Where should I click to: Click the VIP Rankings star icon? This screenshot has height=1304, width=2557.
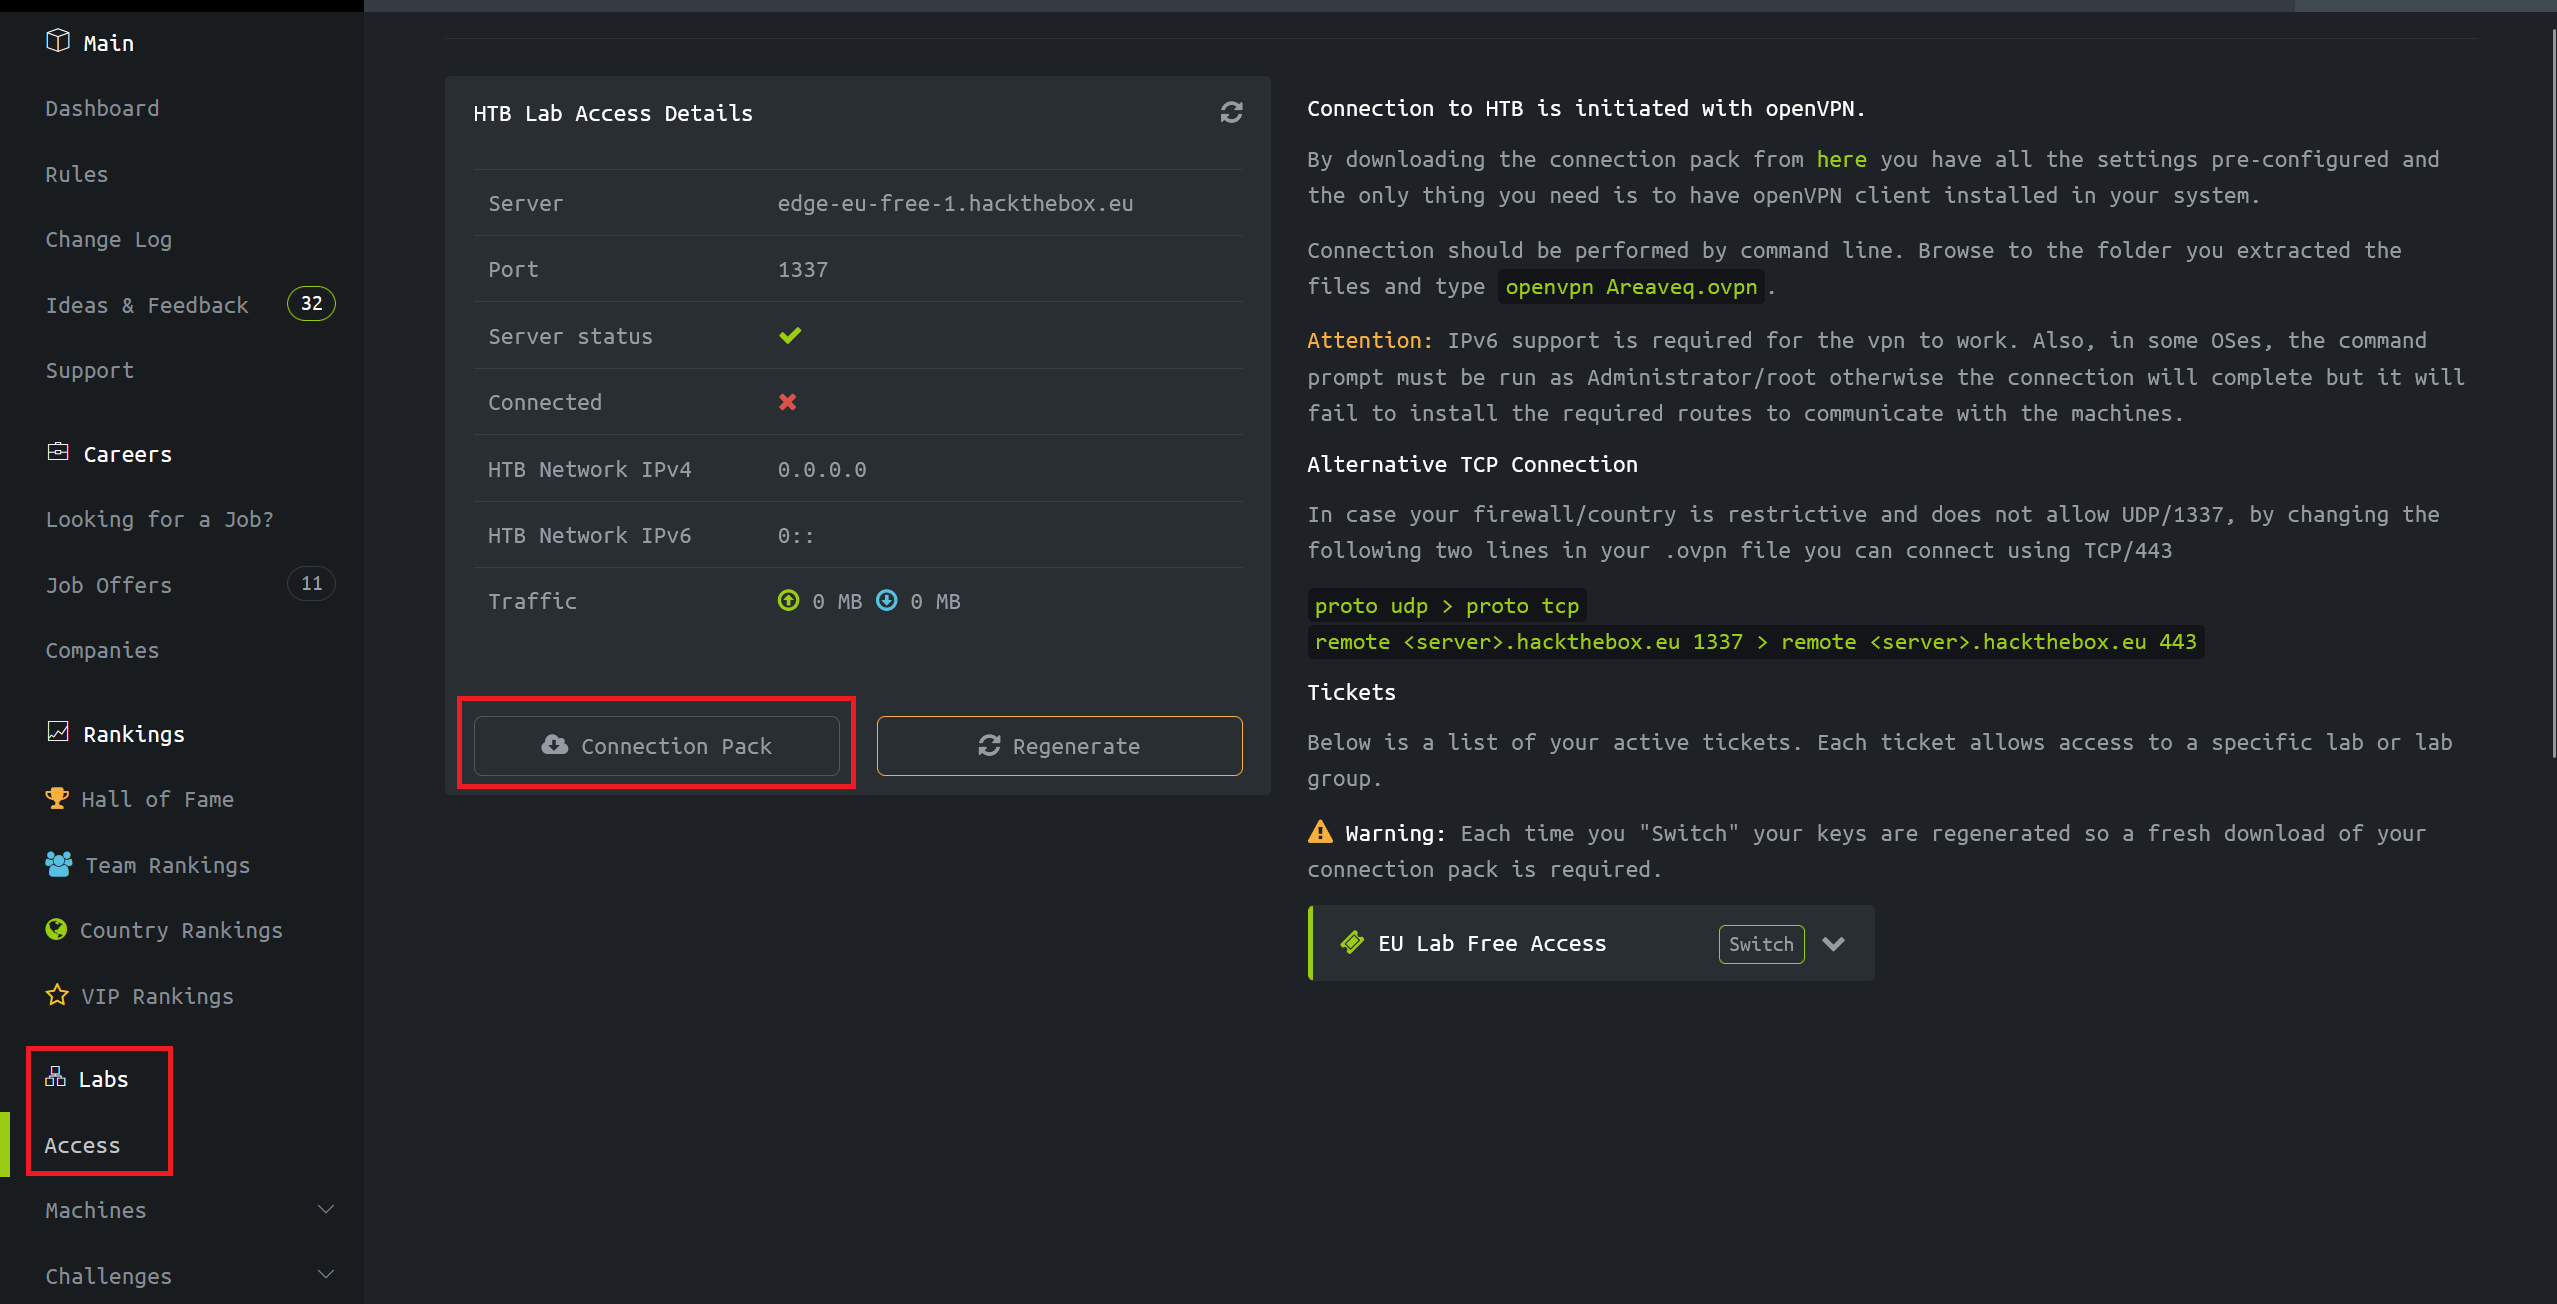[58, 995]
